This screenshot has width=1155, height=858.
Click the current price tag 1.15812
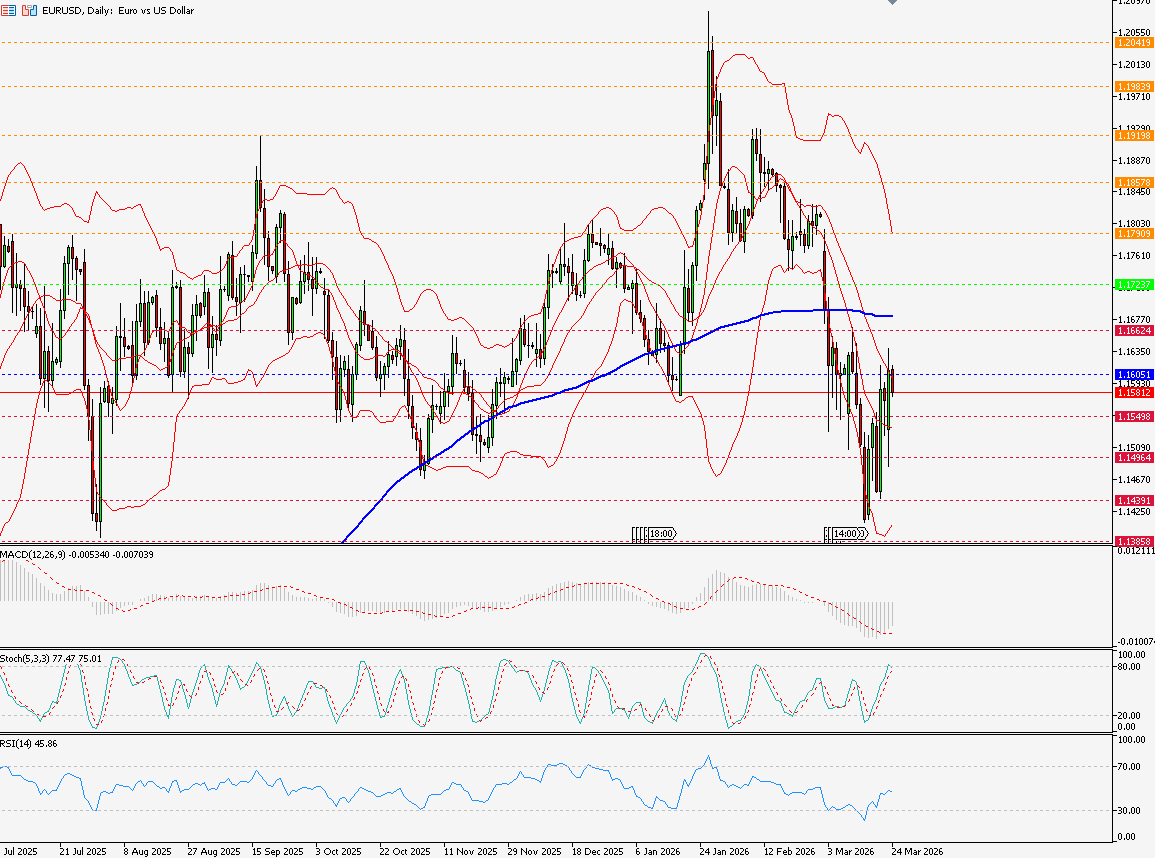coord(1133,393)
